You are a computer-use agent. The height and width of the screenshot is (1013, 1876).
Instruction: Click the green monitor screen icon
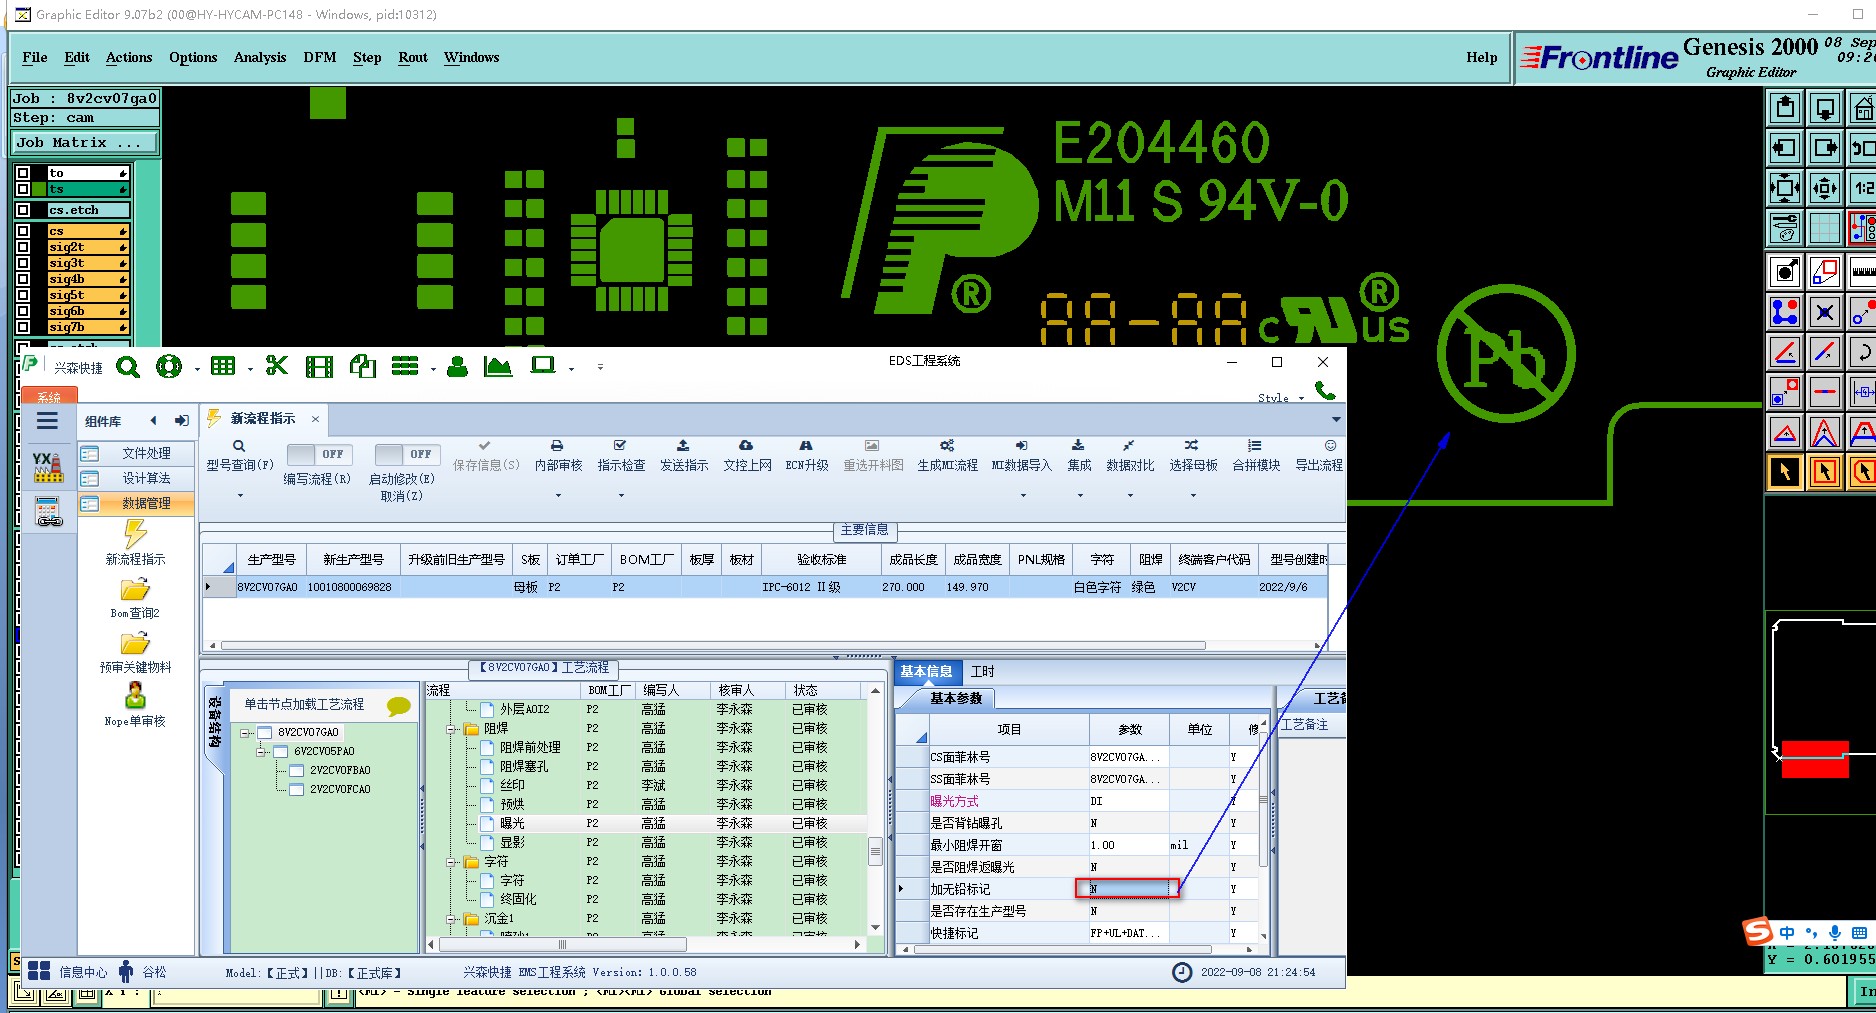543,365
